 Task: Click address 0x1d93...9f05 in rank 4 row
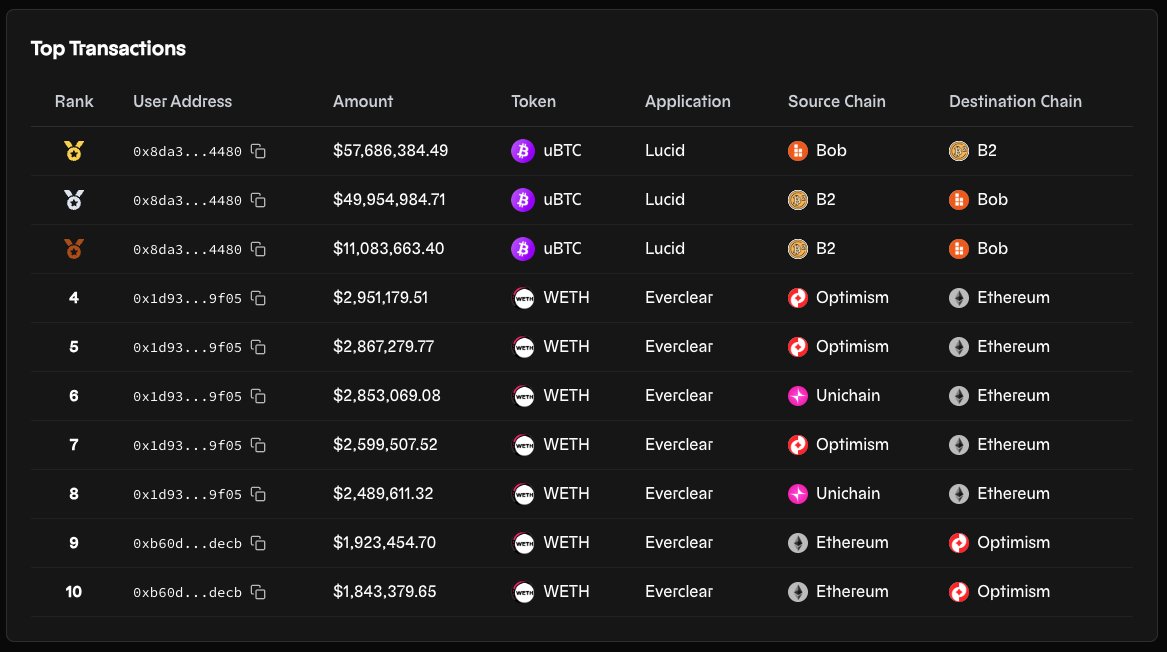coord(188,298)
